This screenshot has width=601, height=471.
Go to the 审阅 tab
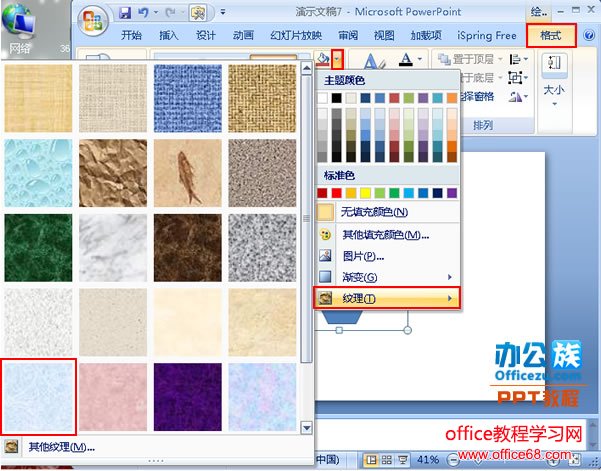348,35
